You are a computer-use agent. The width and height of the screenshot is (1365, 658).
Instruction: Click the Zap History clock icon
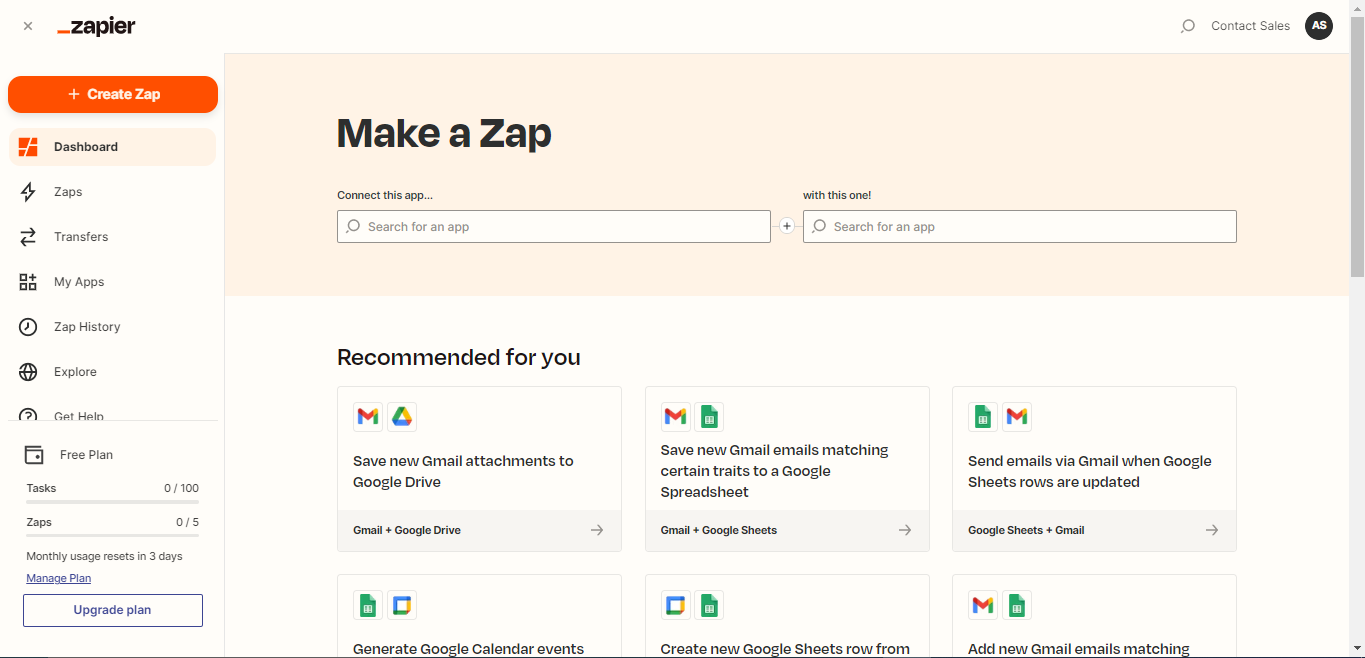(x=28, y=327)
